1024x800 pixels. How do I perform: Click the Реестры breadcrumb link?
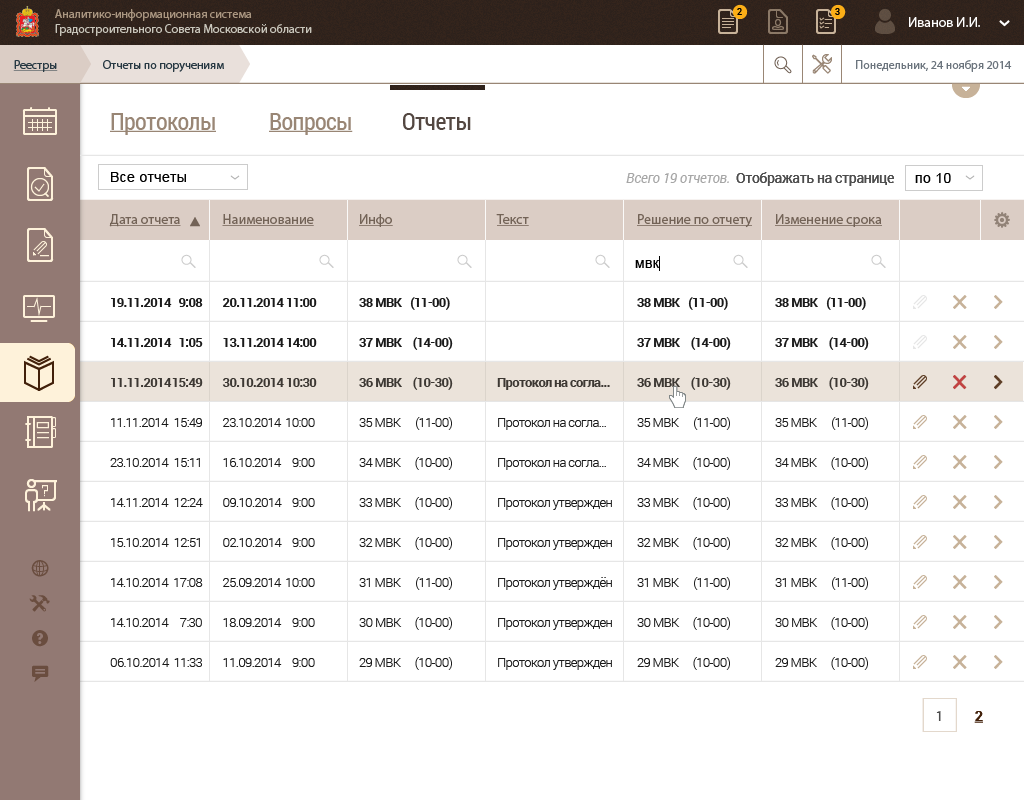tap(35, 65)
